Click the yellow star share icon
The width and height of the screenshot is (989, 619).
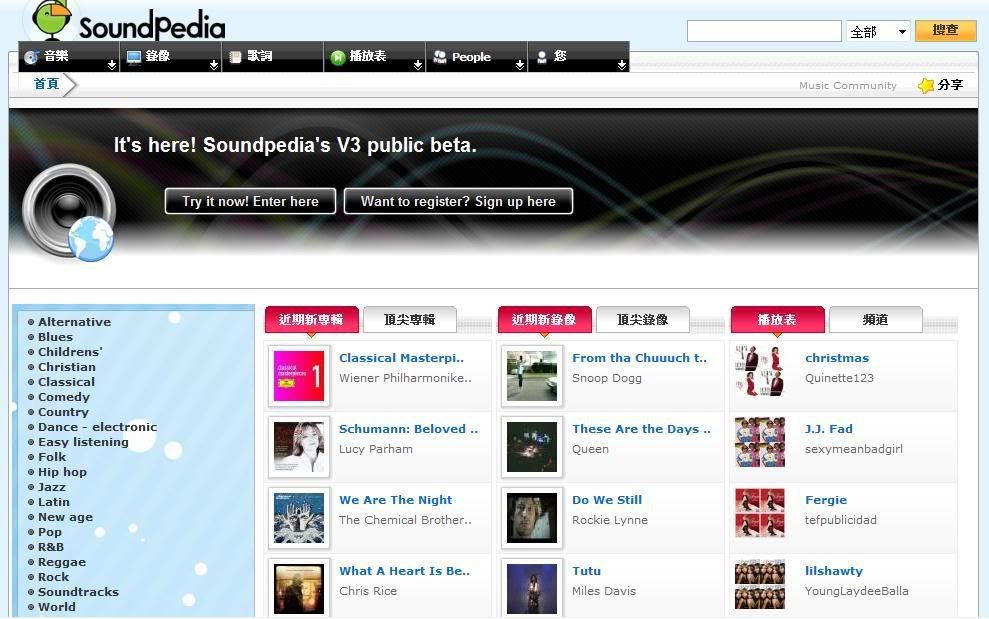(925, 85)
